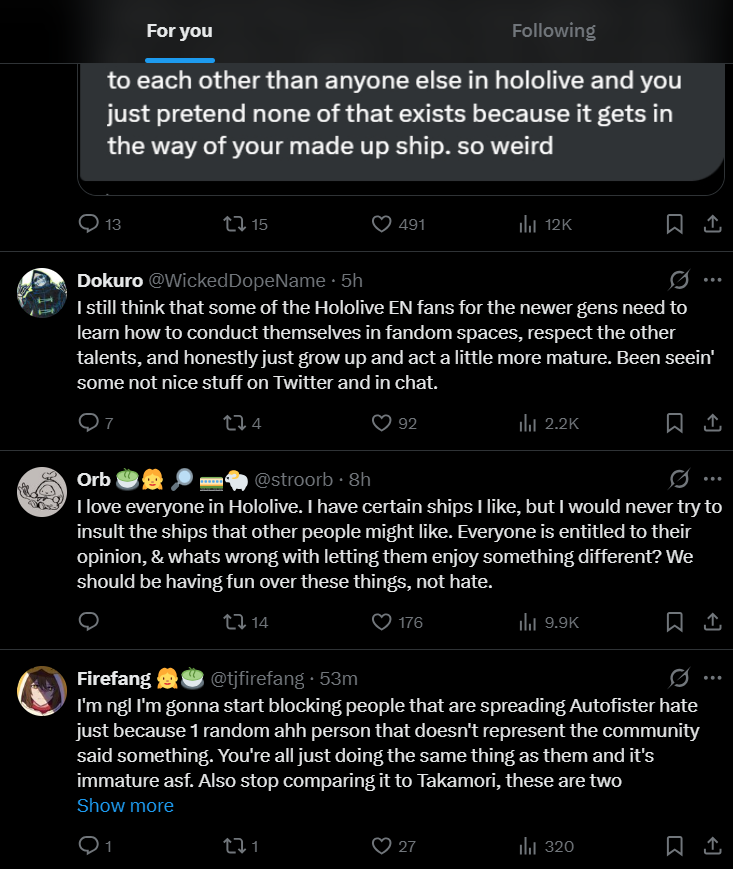Share Dokuro's post
This screenshot has height=869, width=733.
click(712, 423)
